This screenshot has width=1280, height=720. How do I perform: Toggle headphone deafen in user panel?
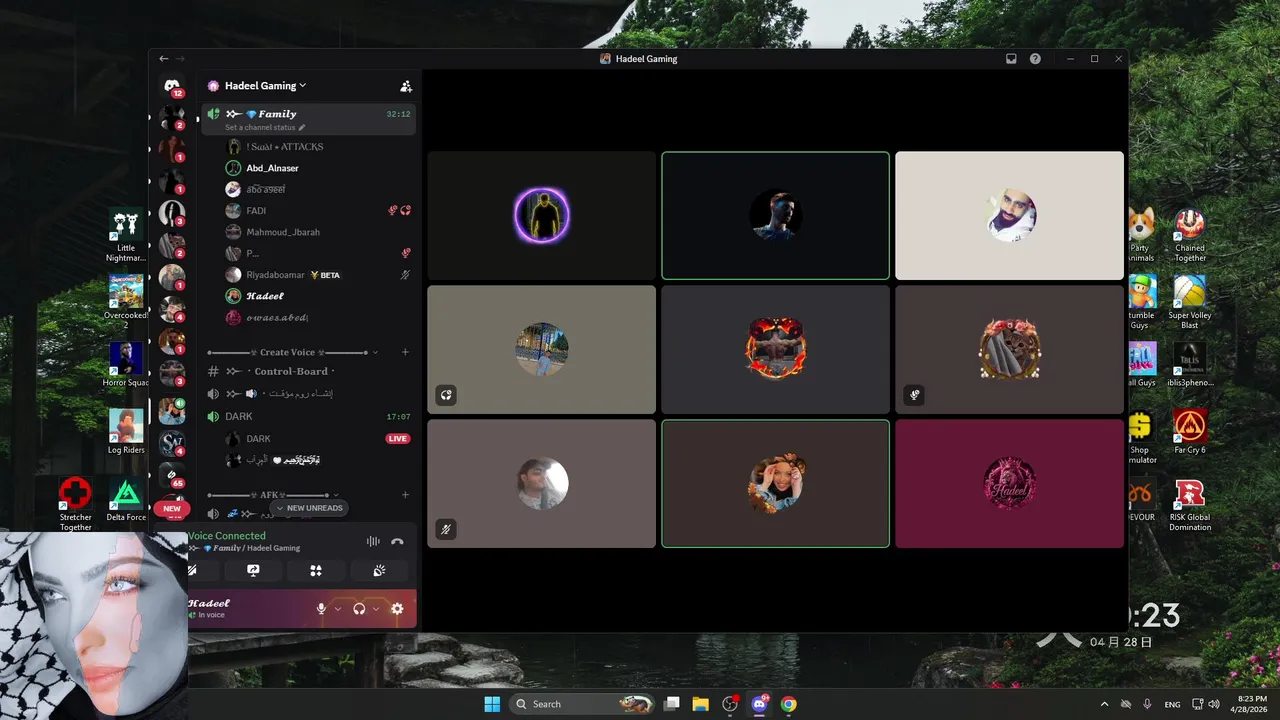pyautogui.click(x=359, y=608)
